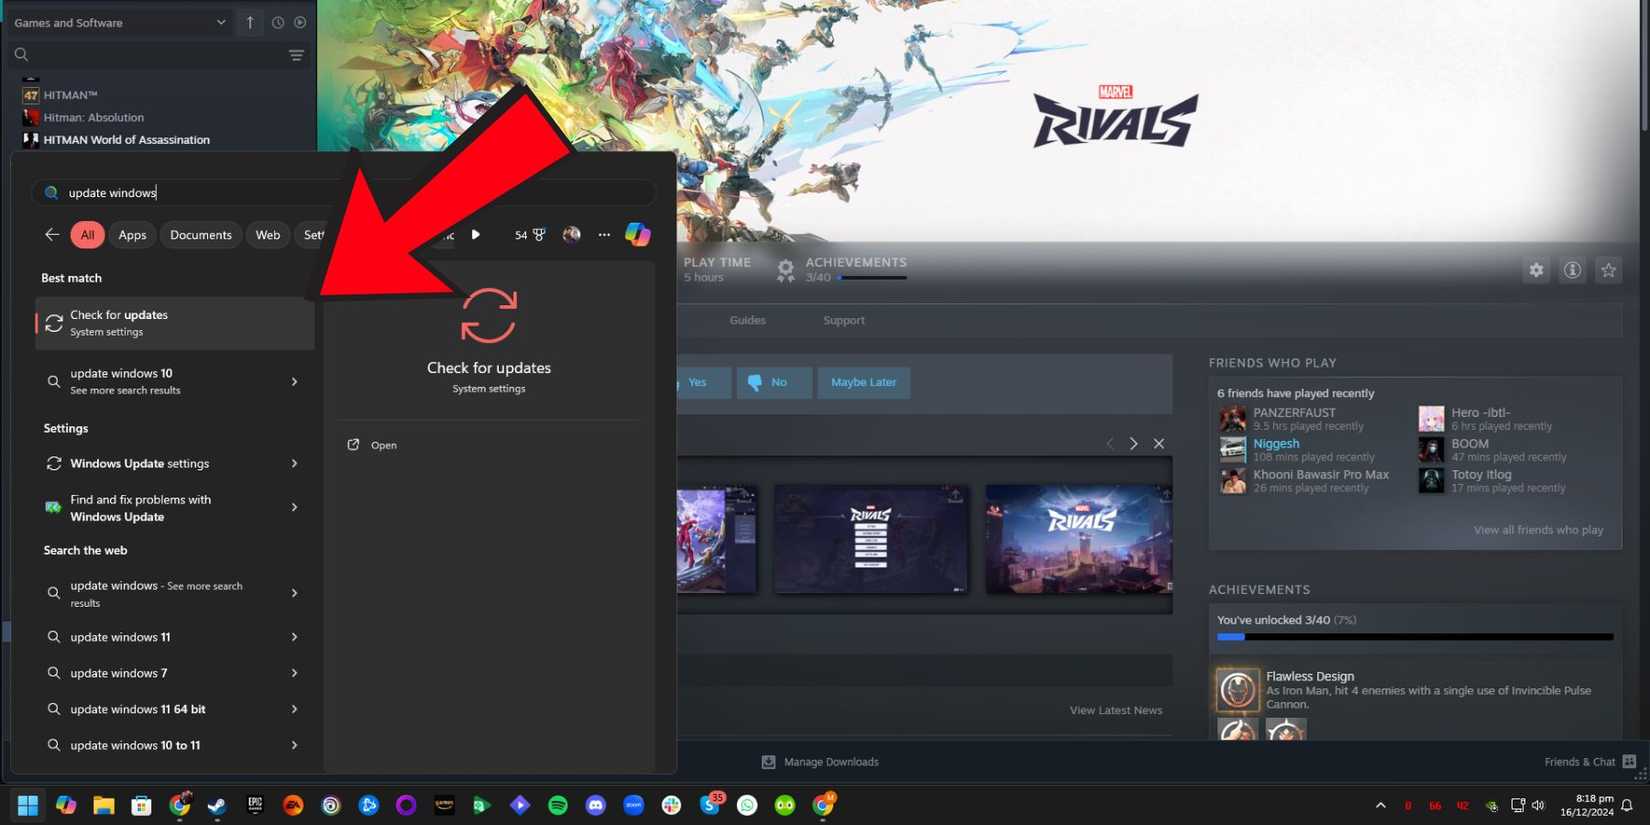Screen dimensions: 1650x825
Task: Click Open under Check for updates
Action: point(372,445)
